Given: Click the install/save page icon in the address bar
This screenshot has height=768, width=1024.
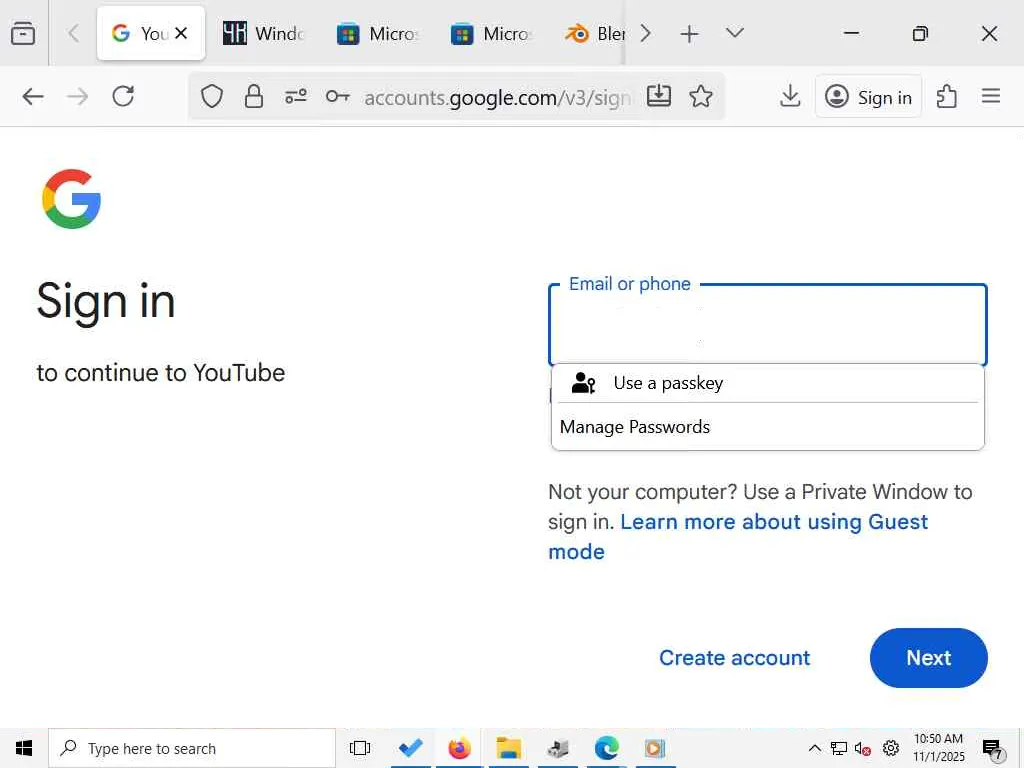Looking at the screenshot, I should (658, 96).
